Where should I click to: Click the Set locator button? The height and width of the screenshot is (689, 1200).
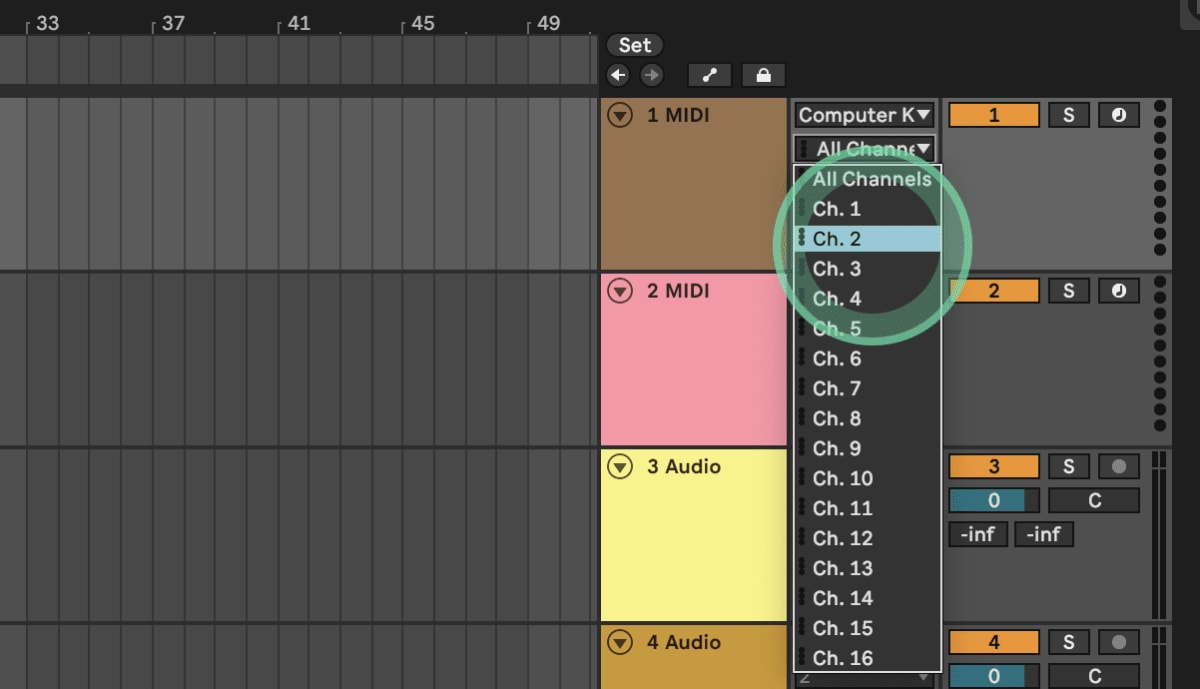point(634,45)
